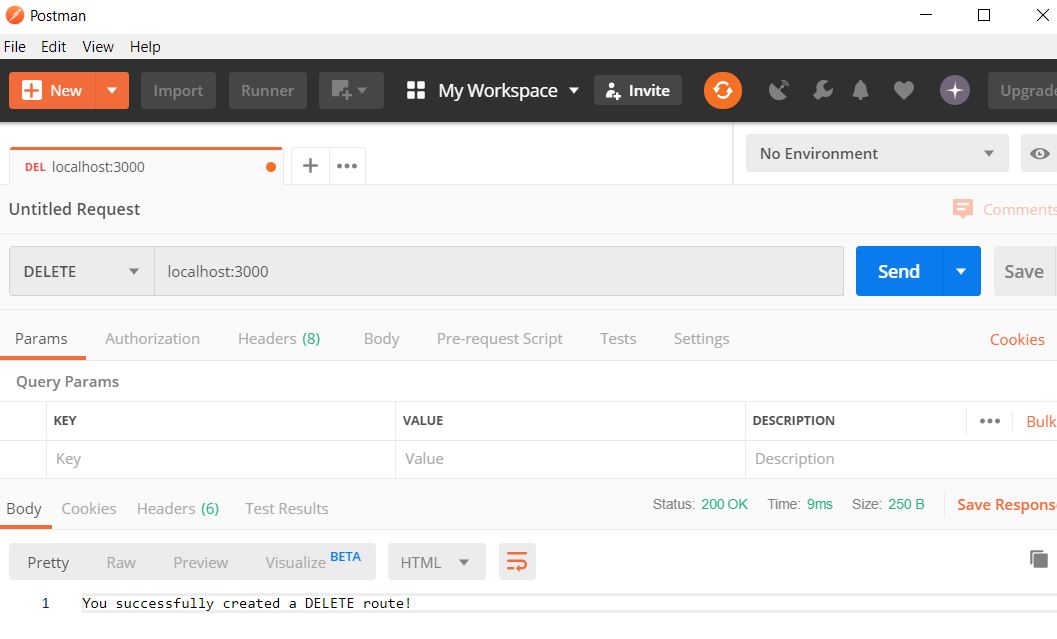1057x639 pixels.
Task: Open the notifications bell
Action: 860,90
